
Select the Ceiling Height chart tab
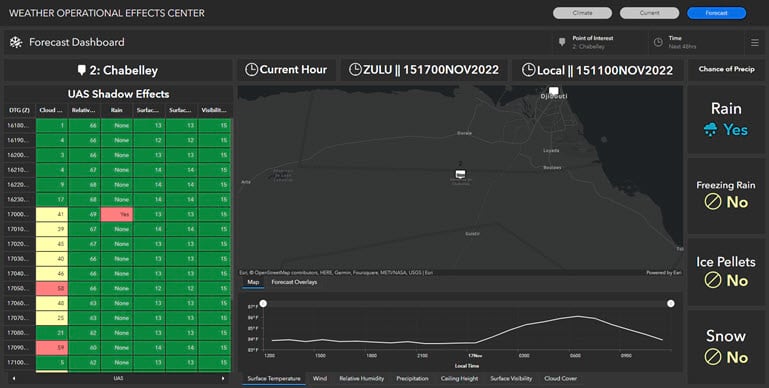pyautogui.click(x=459, y=378)
